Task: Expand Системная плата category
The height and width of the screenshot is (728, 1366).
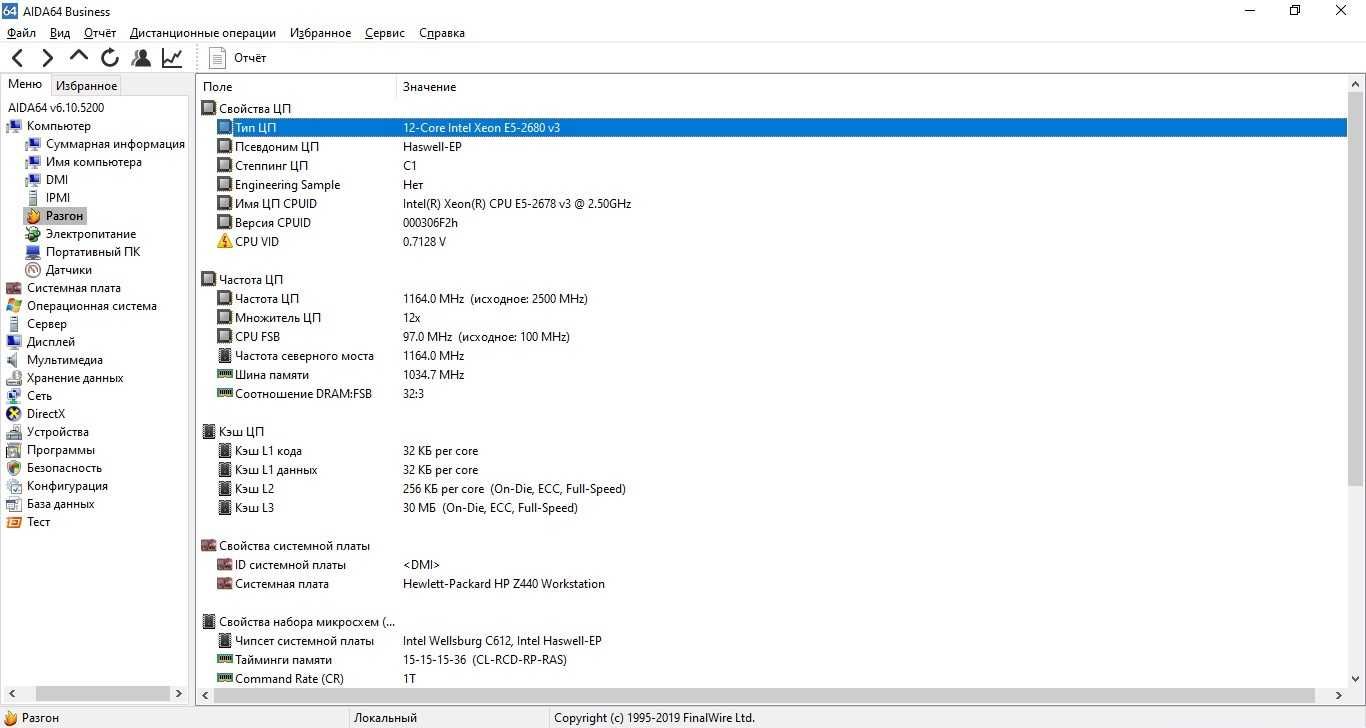Action: [73, 288]
